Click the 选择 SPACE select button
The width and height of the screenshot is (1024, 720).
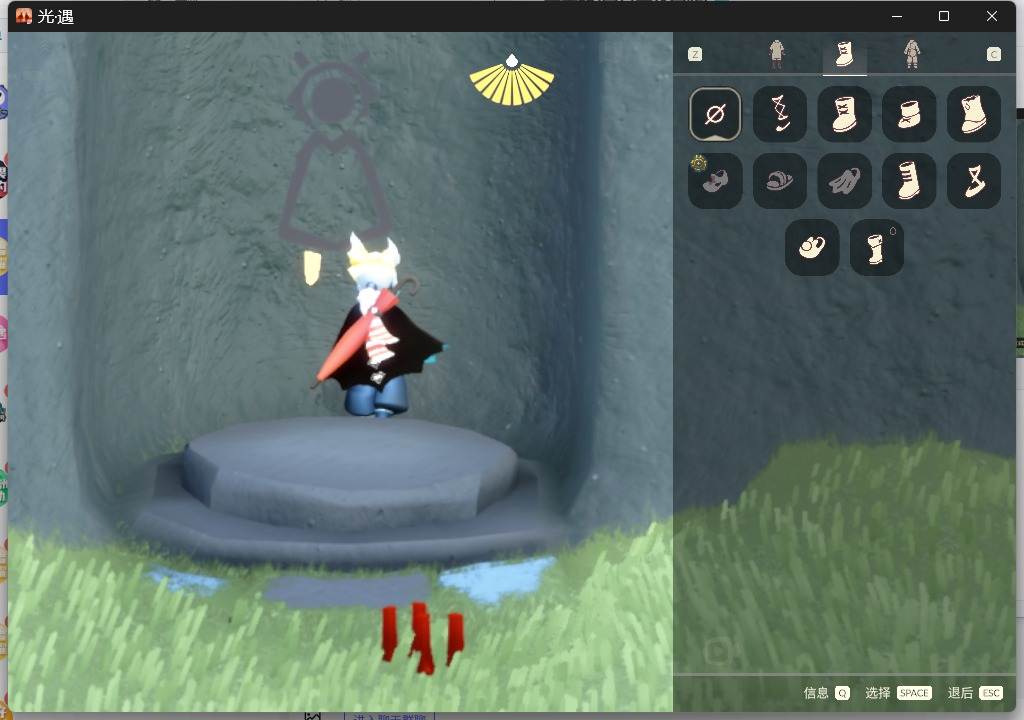898,693
